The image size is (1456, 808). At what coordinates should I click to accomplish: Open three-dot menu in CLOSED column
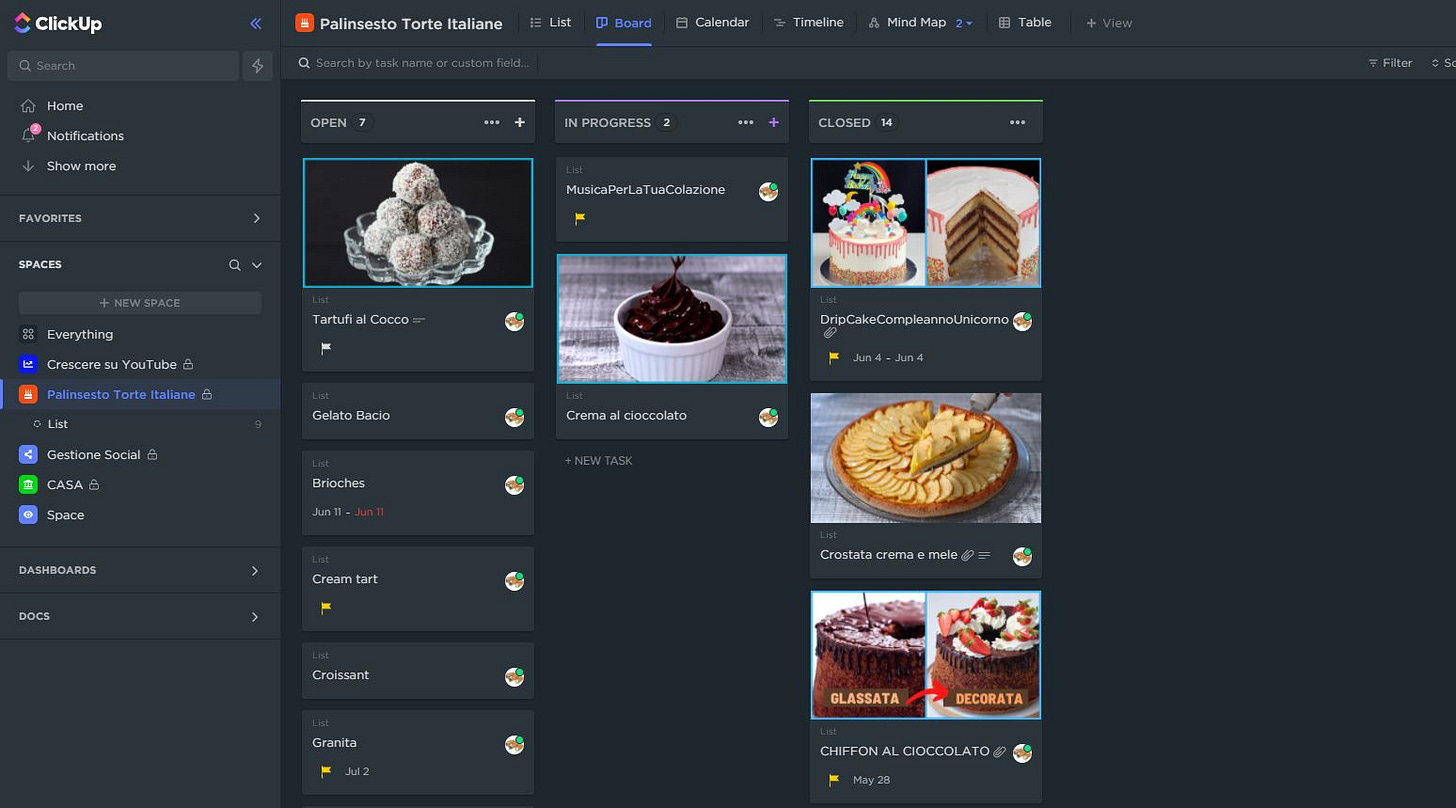click(1017, 122)
